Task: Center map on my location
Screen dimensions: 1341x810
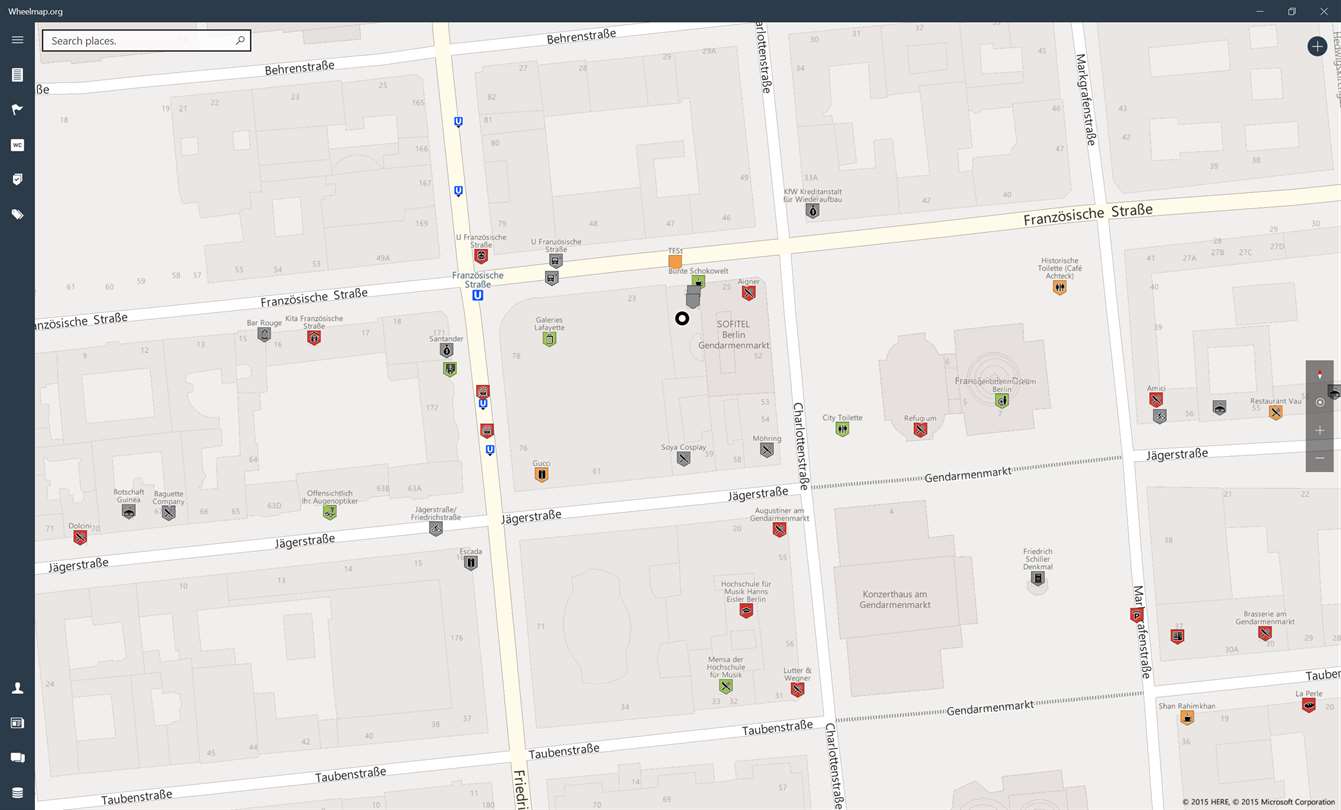Action: coord(1320,402)
